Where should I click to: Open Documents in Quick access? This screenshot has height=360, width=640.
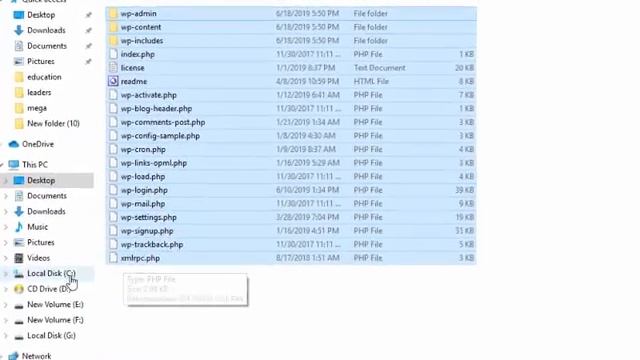pyautogui.click(x=47, y=46)
